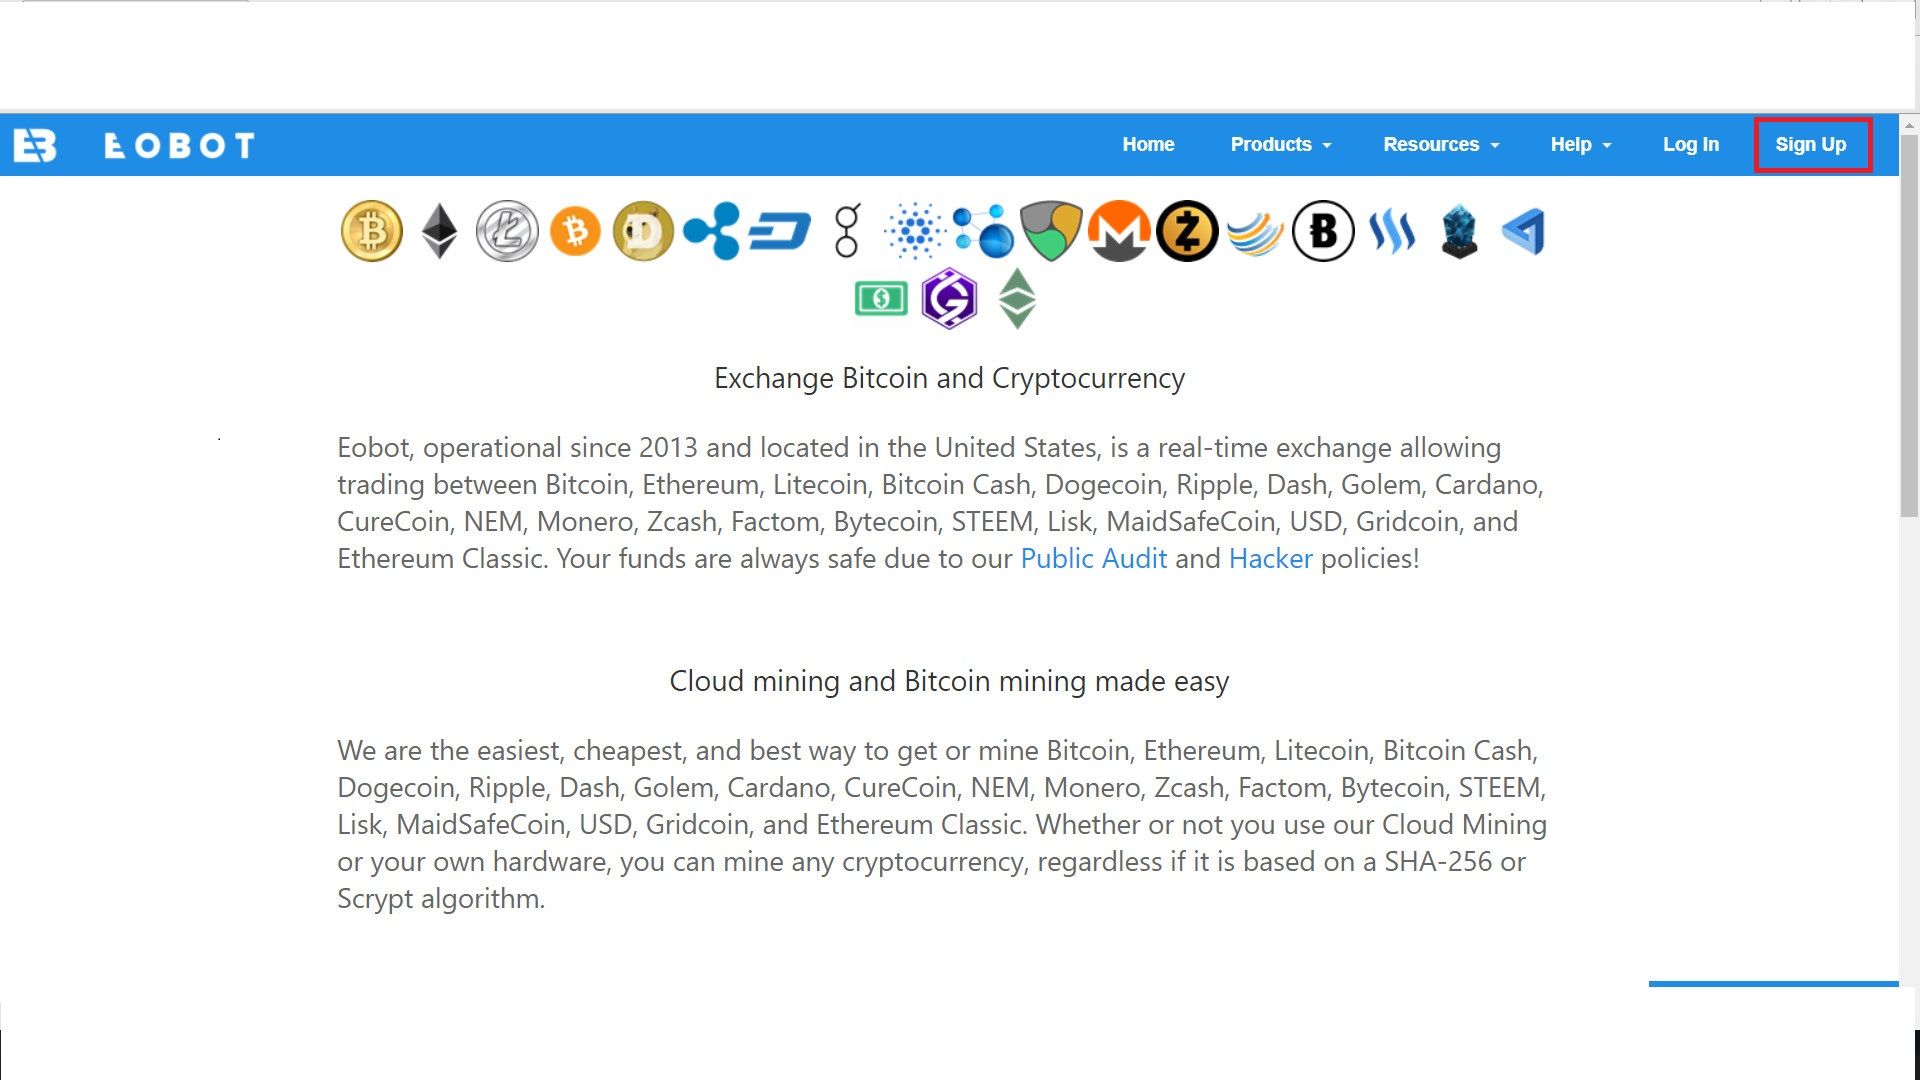Click the scrollbar up arrow
The width and height of the screenshot is (1920, 1080).
click(1909, 126)
